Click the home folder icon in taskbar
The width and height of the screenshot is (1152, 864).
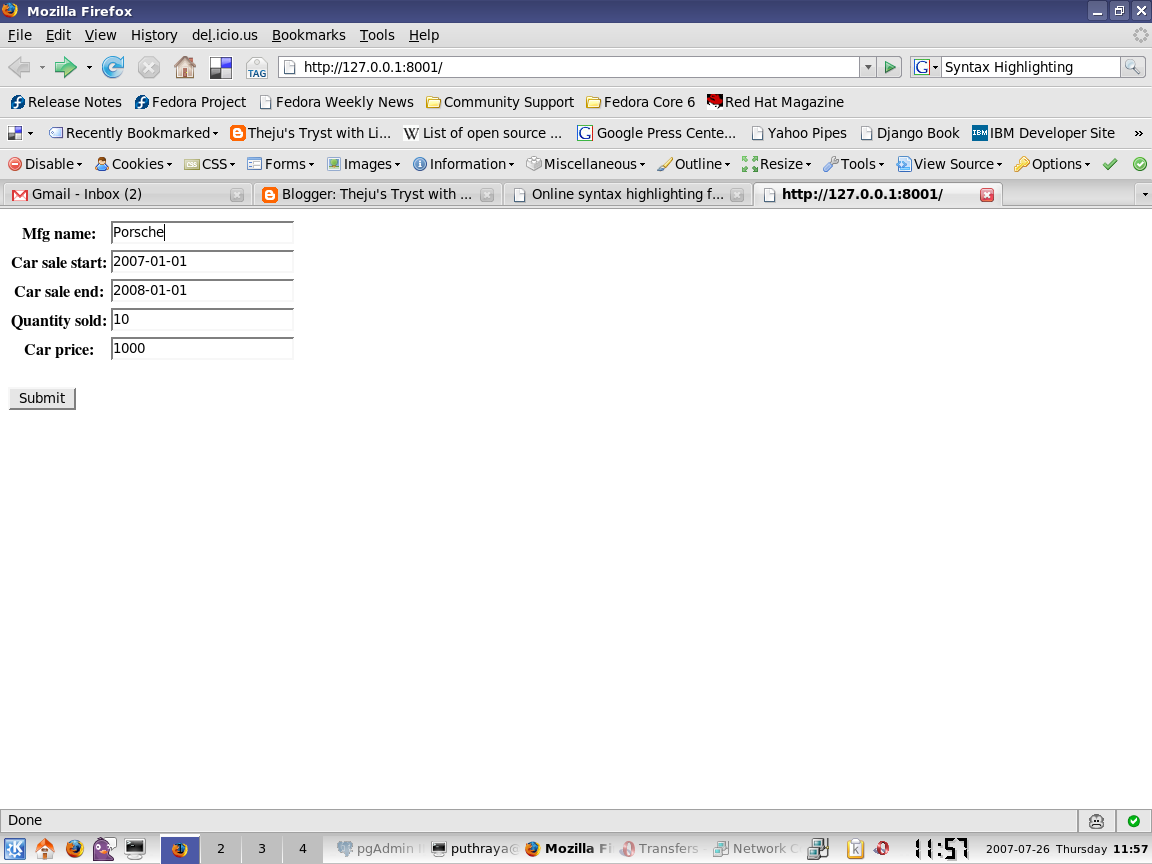coord(45,849)
